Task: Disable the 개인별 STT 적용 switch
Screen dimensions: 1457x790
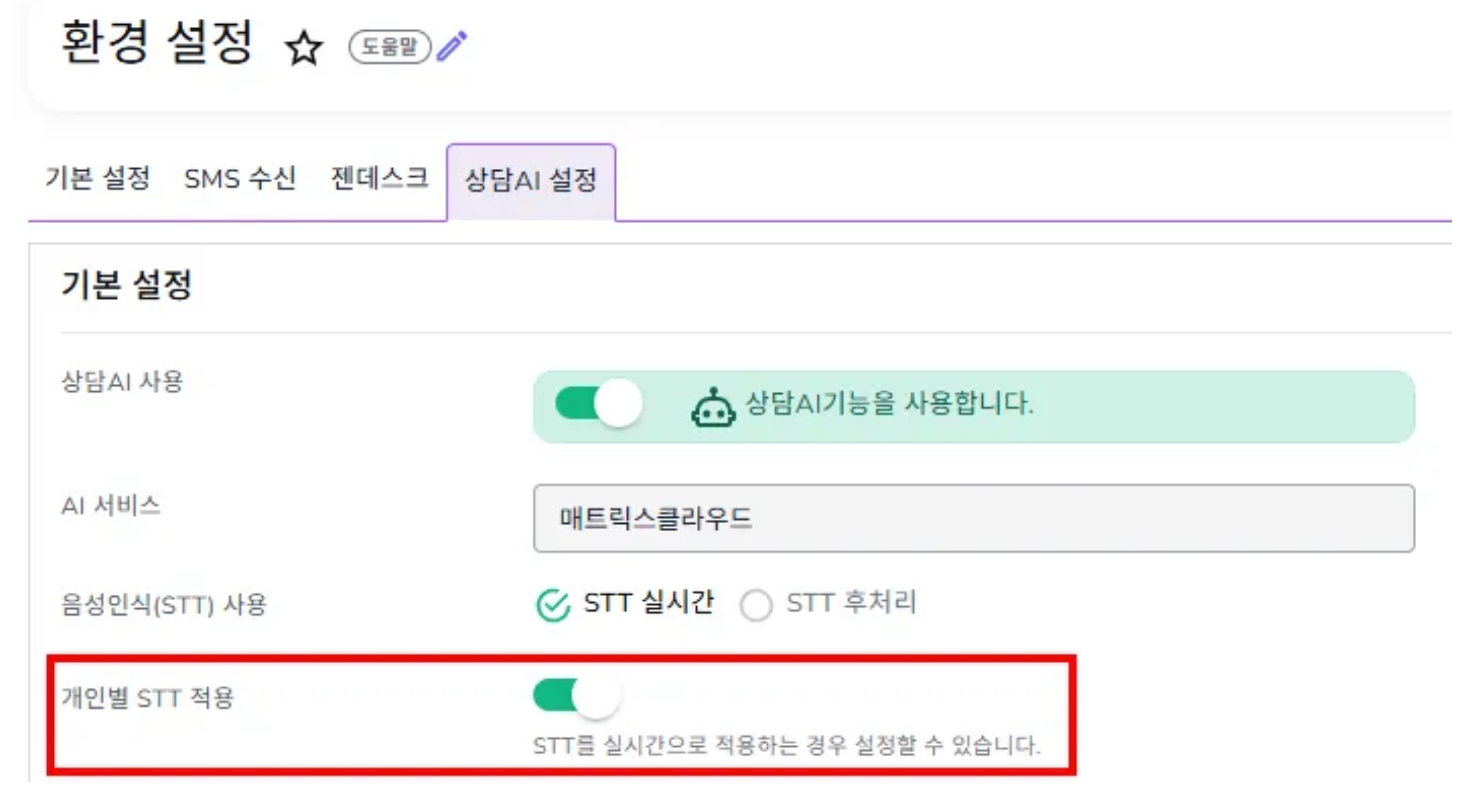Action: tap(577, 697)
